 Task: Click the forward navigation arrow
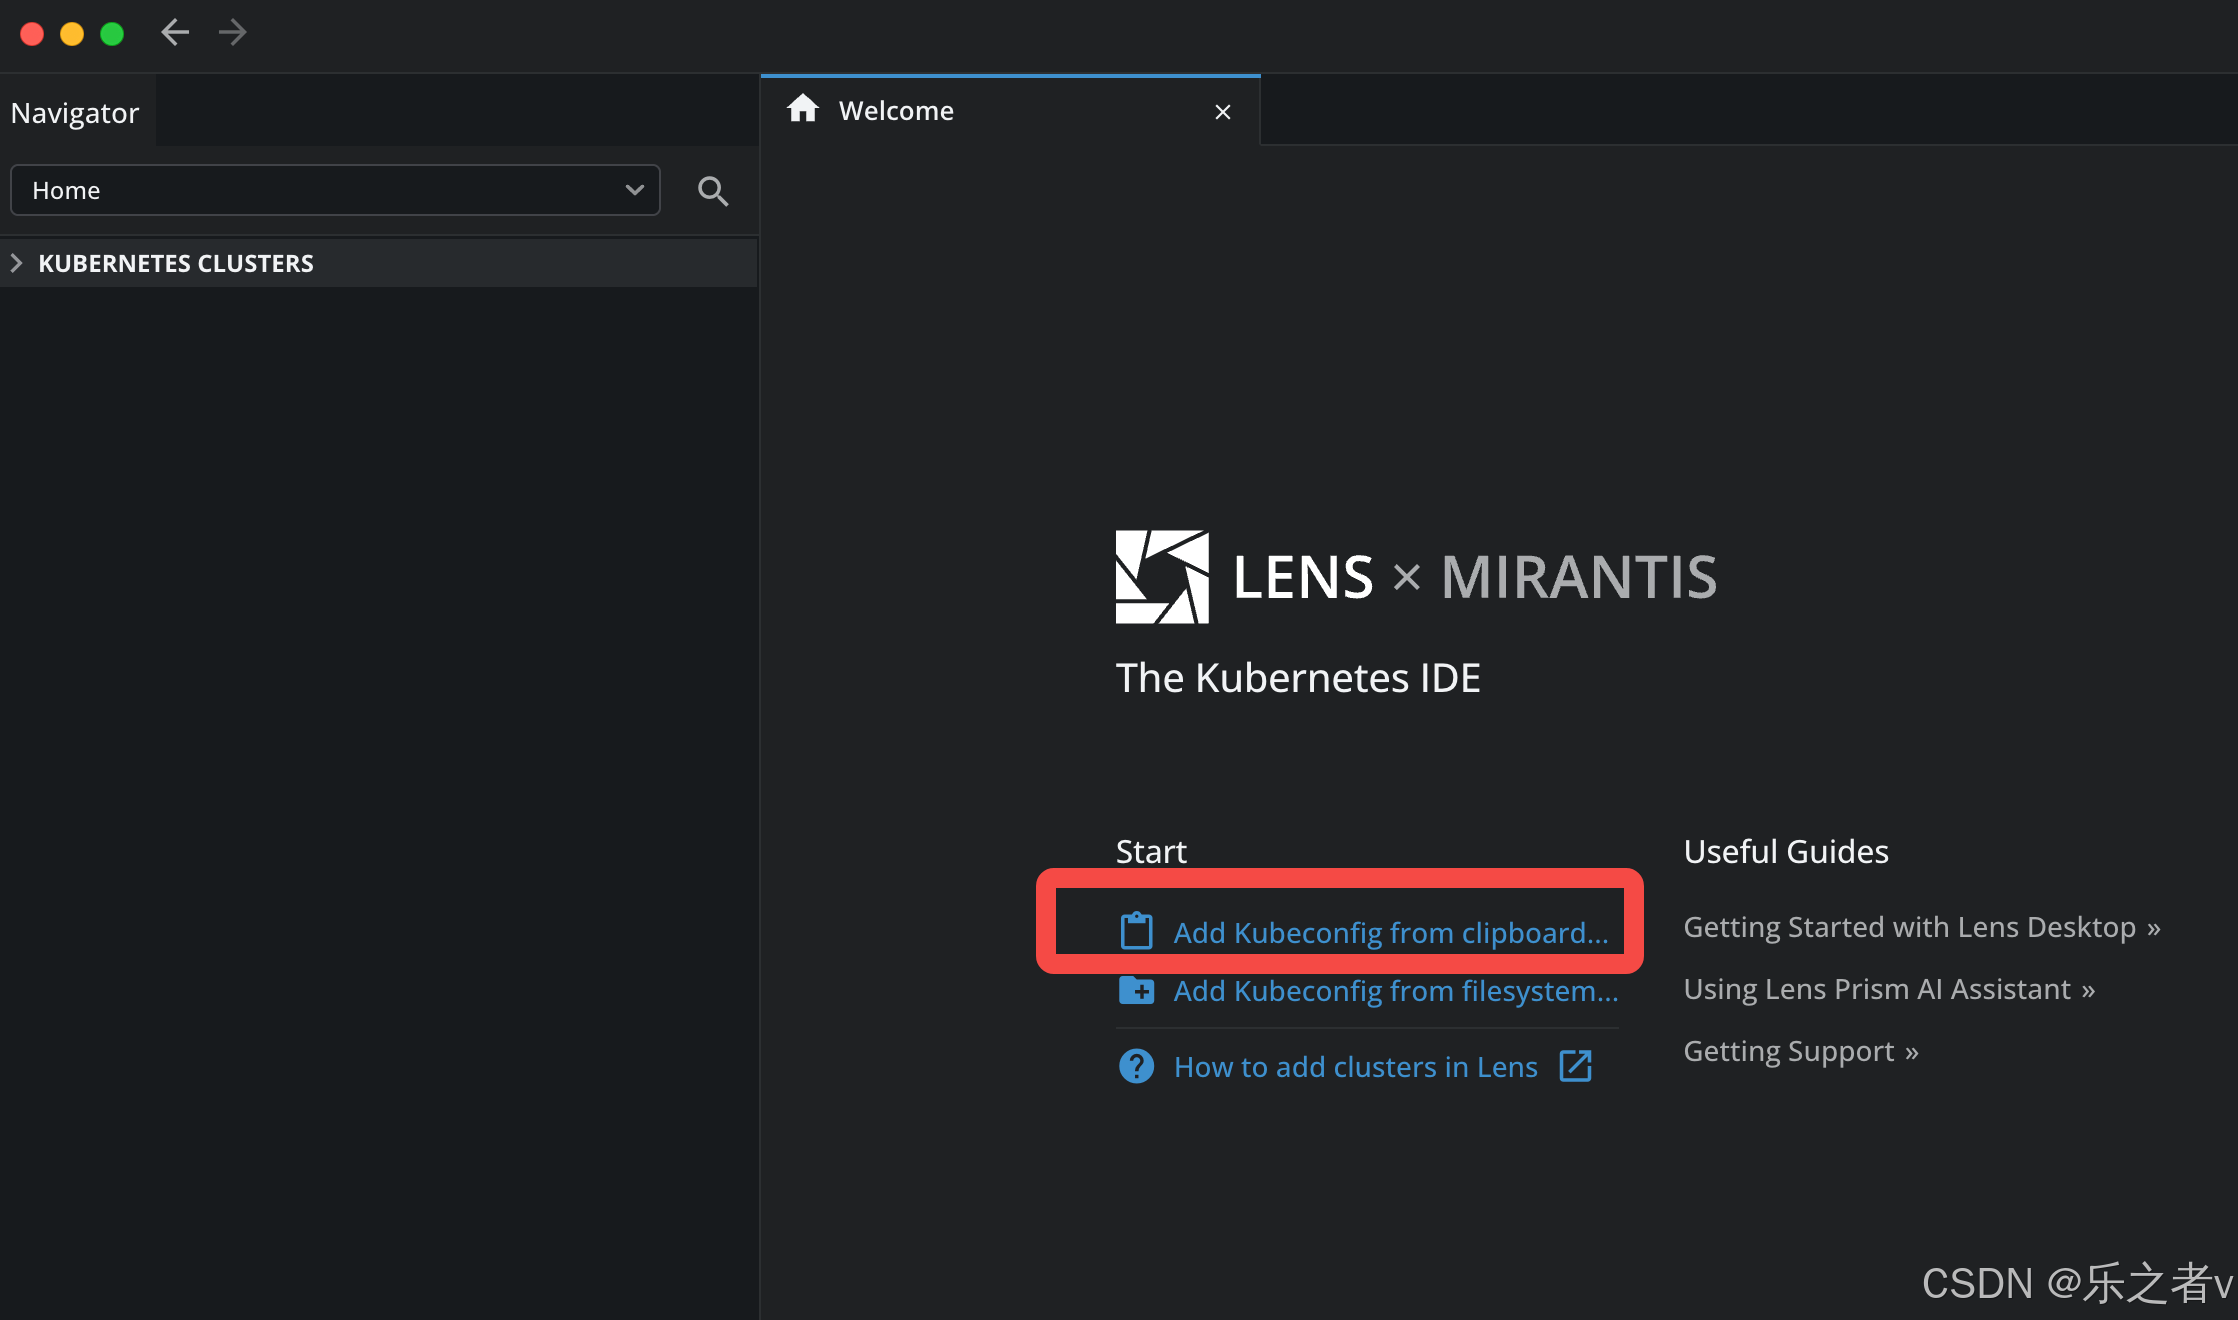(232, 33)
